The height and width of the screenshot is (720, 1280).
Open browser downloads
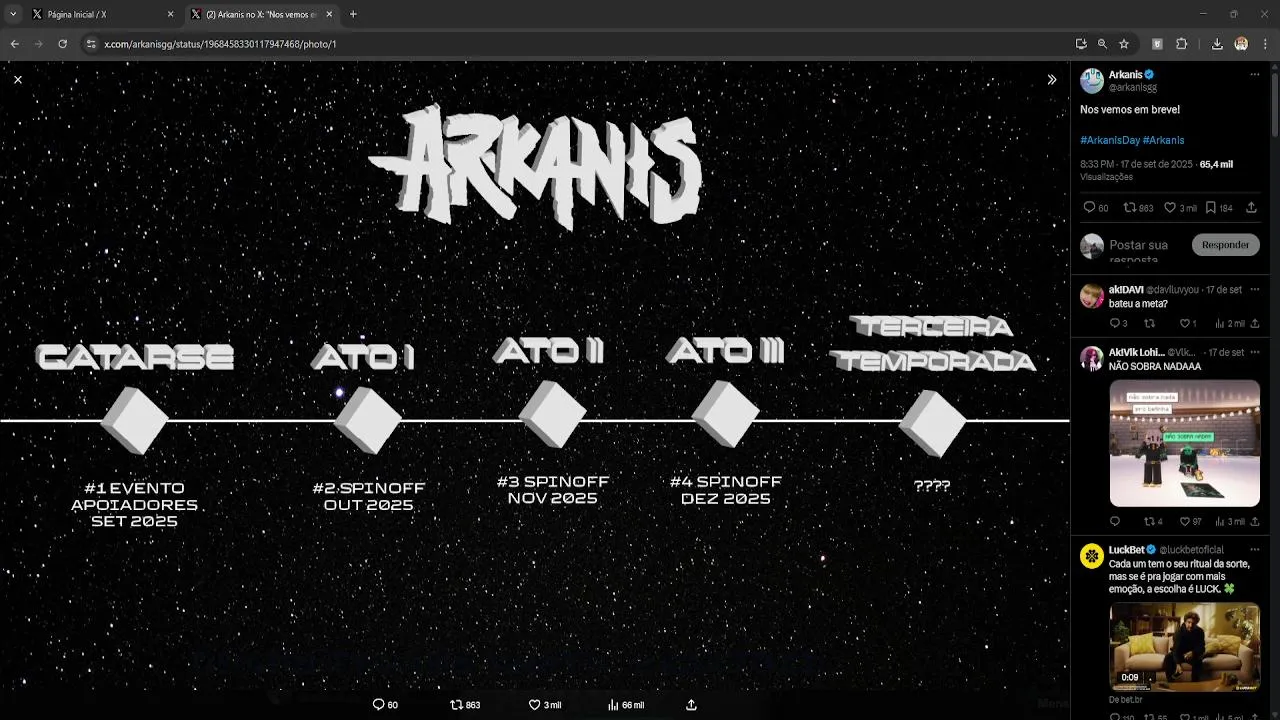pyautogui.click(x=1217, y=44)
